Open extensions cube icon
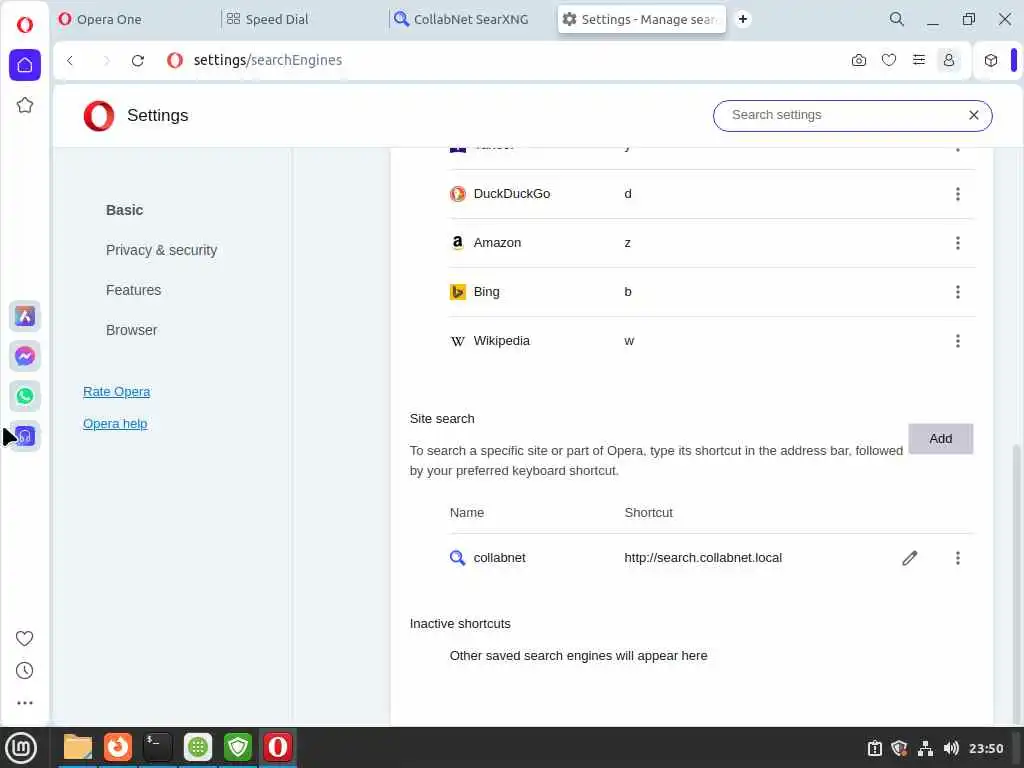Viewport: 1024px width, 768px height. tap(991, 60)
